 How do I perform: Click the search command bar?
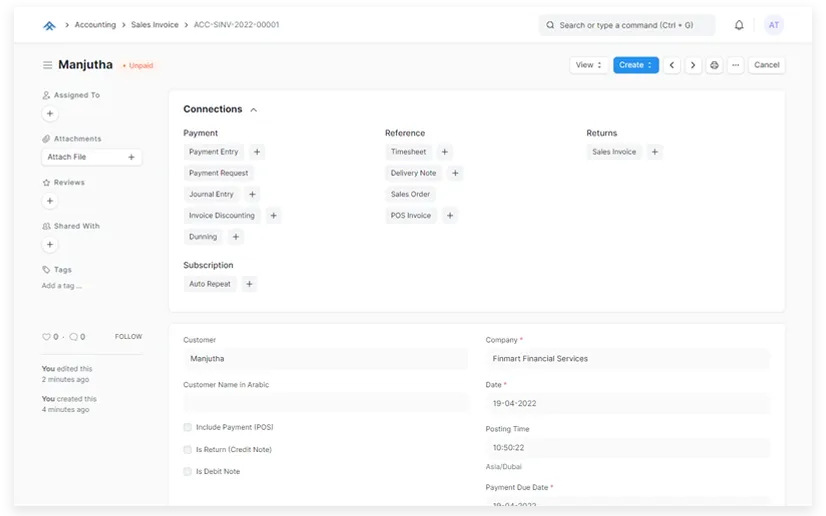[x=627, y=25]
